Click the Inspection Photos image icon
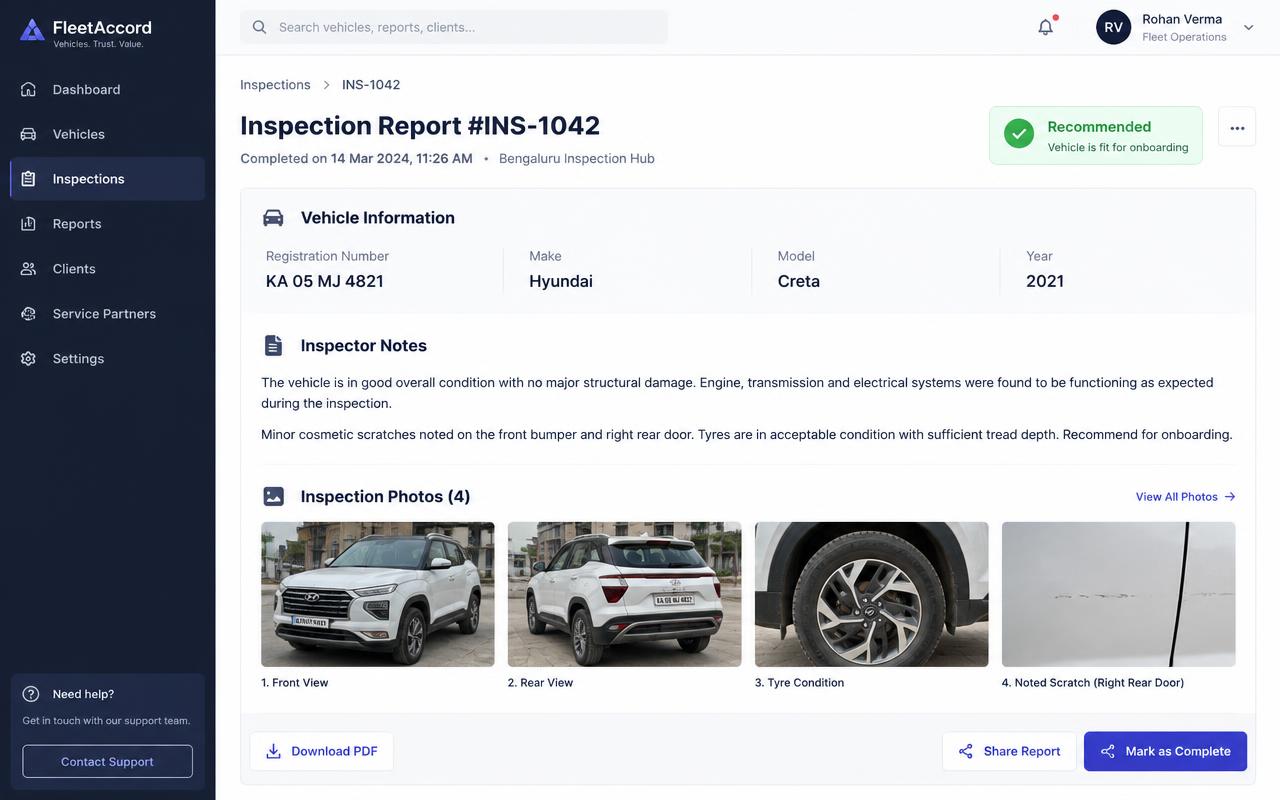1280x800 pixels. (273, 496)
